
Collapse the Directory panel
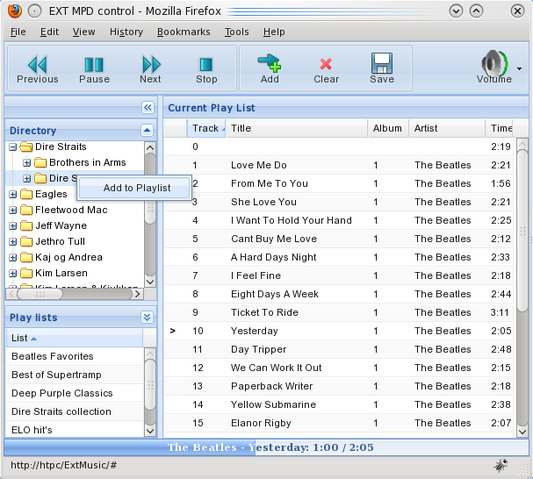(x=147, y=130)
